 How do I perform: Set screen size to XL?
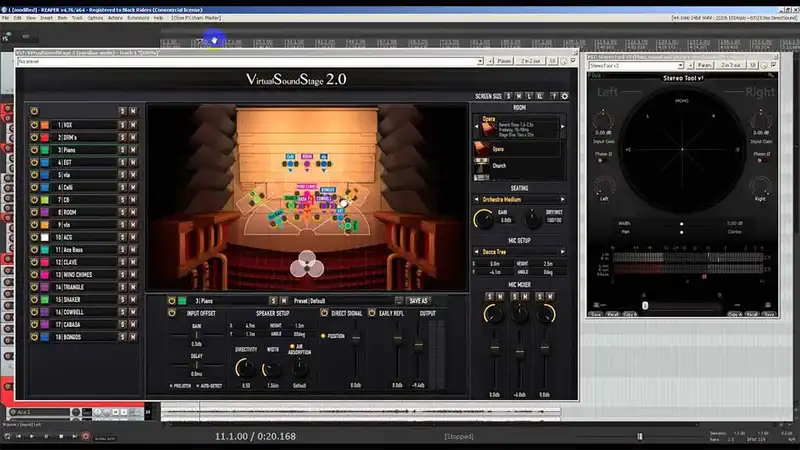(540, 96)
